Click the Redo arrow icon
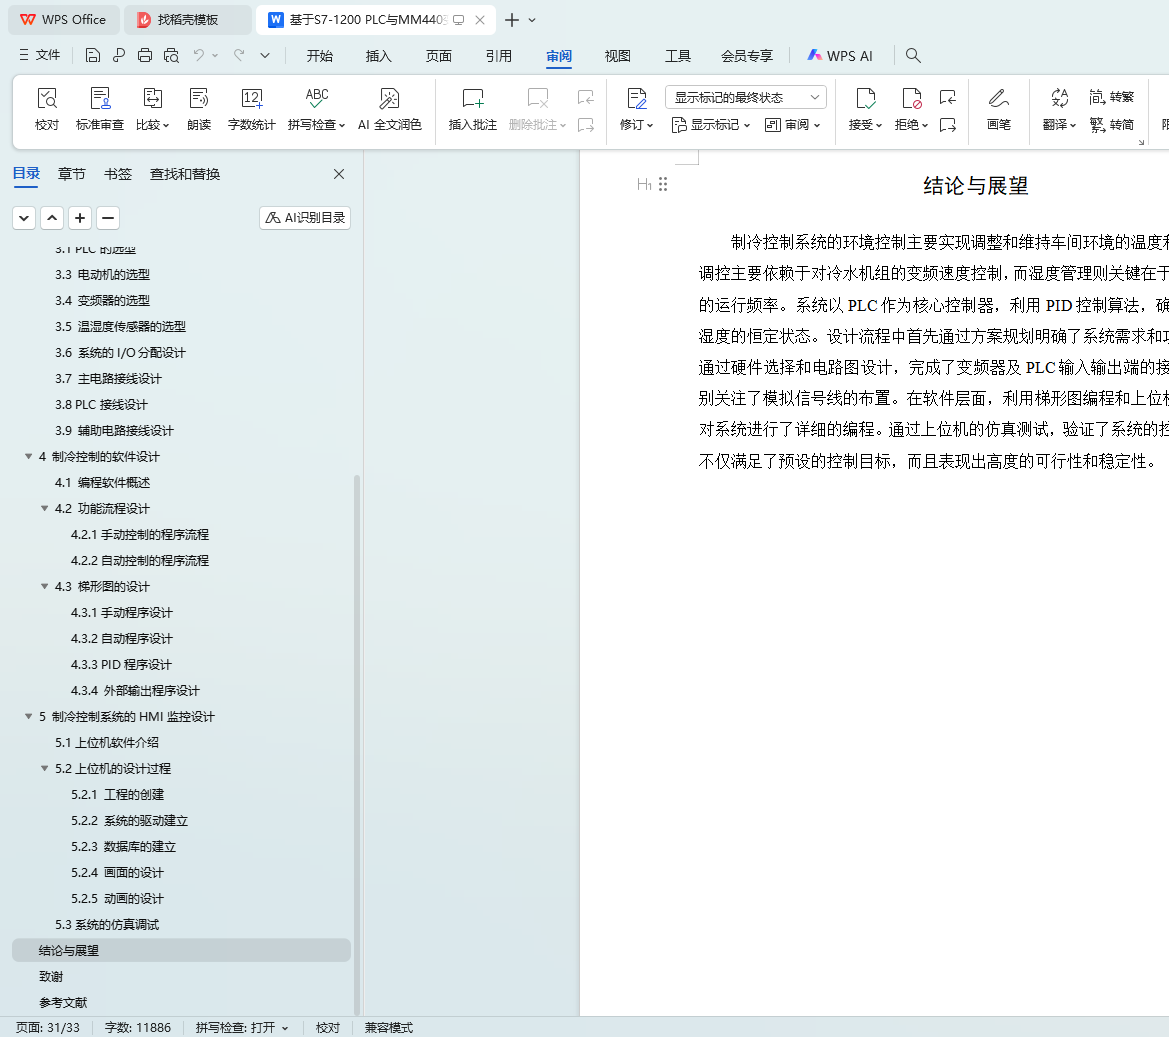The image size is (1169, 1037). click(239, 55)
